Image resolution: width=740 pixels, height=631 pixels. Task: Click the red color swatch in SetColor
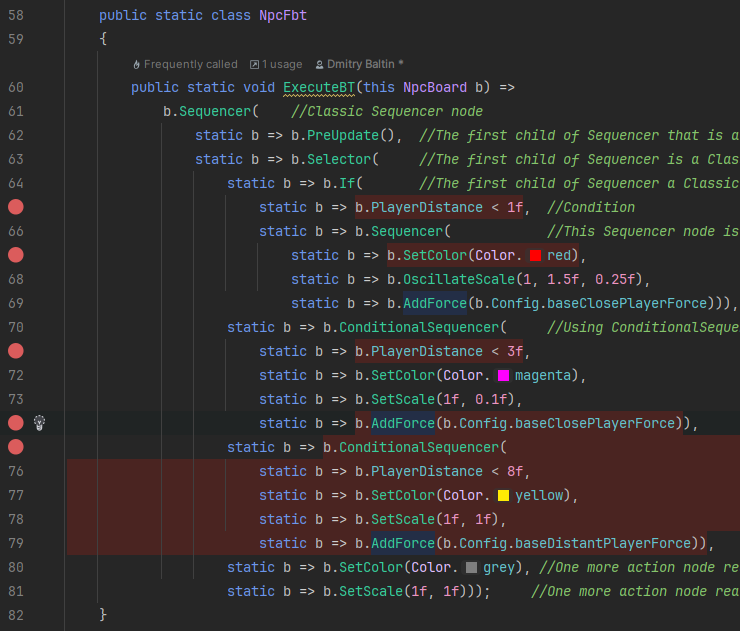point(535,255)
